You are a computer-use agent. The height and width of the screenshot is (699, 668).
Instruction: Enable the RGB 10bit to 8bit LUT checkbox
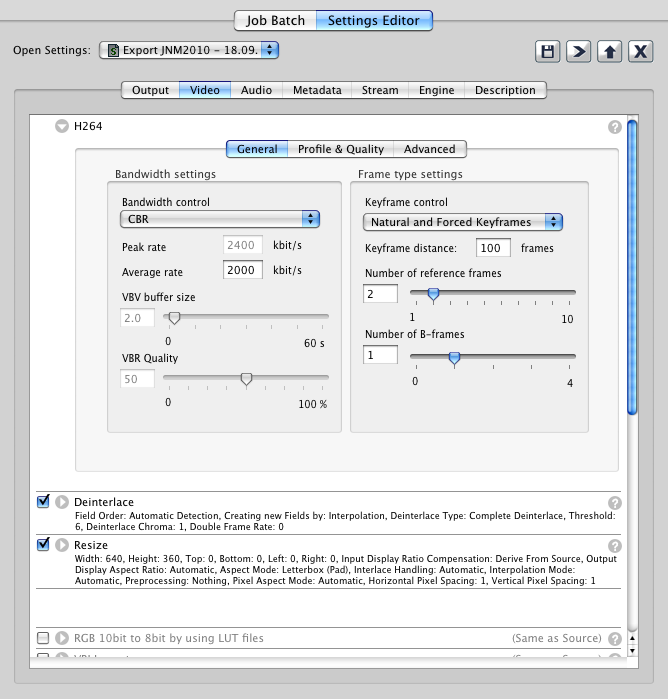click(43, 638)
